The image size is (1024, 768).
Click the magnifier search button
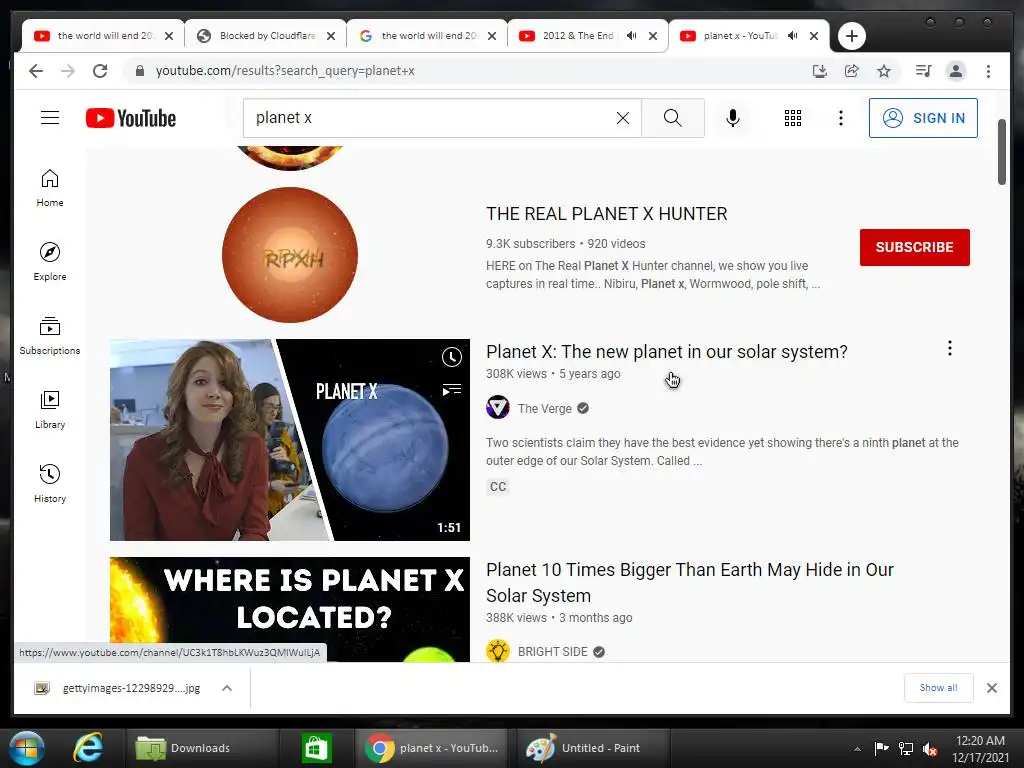point(673,118)
